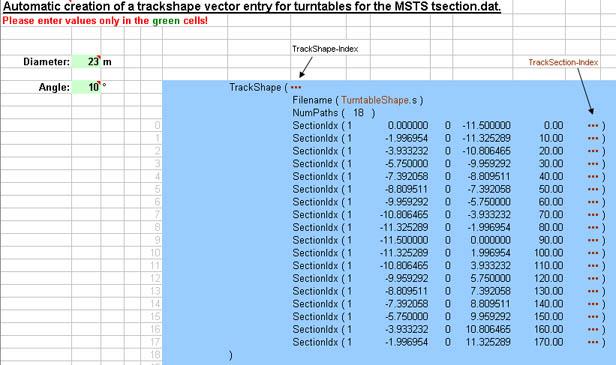Image resolution: width=616 pixels, height=365 pixels.
Task: Select the title cell about trackshape vector entry
Action: click(x=252, y=6)
